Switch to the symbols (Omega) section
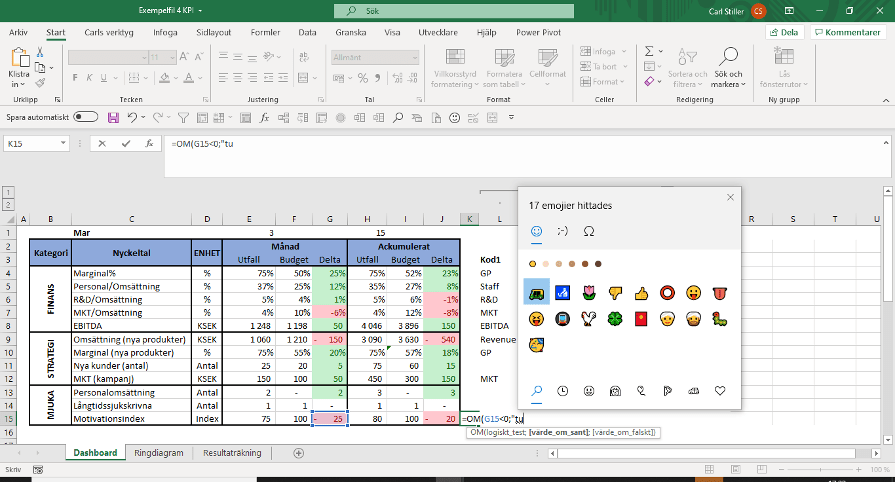Screen dimensions: 896x482 click(x=588, y=230)
